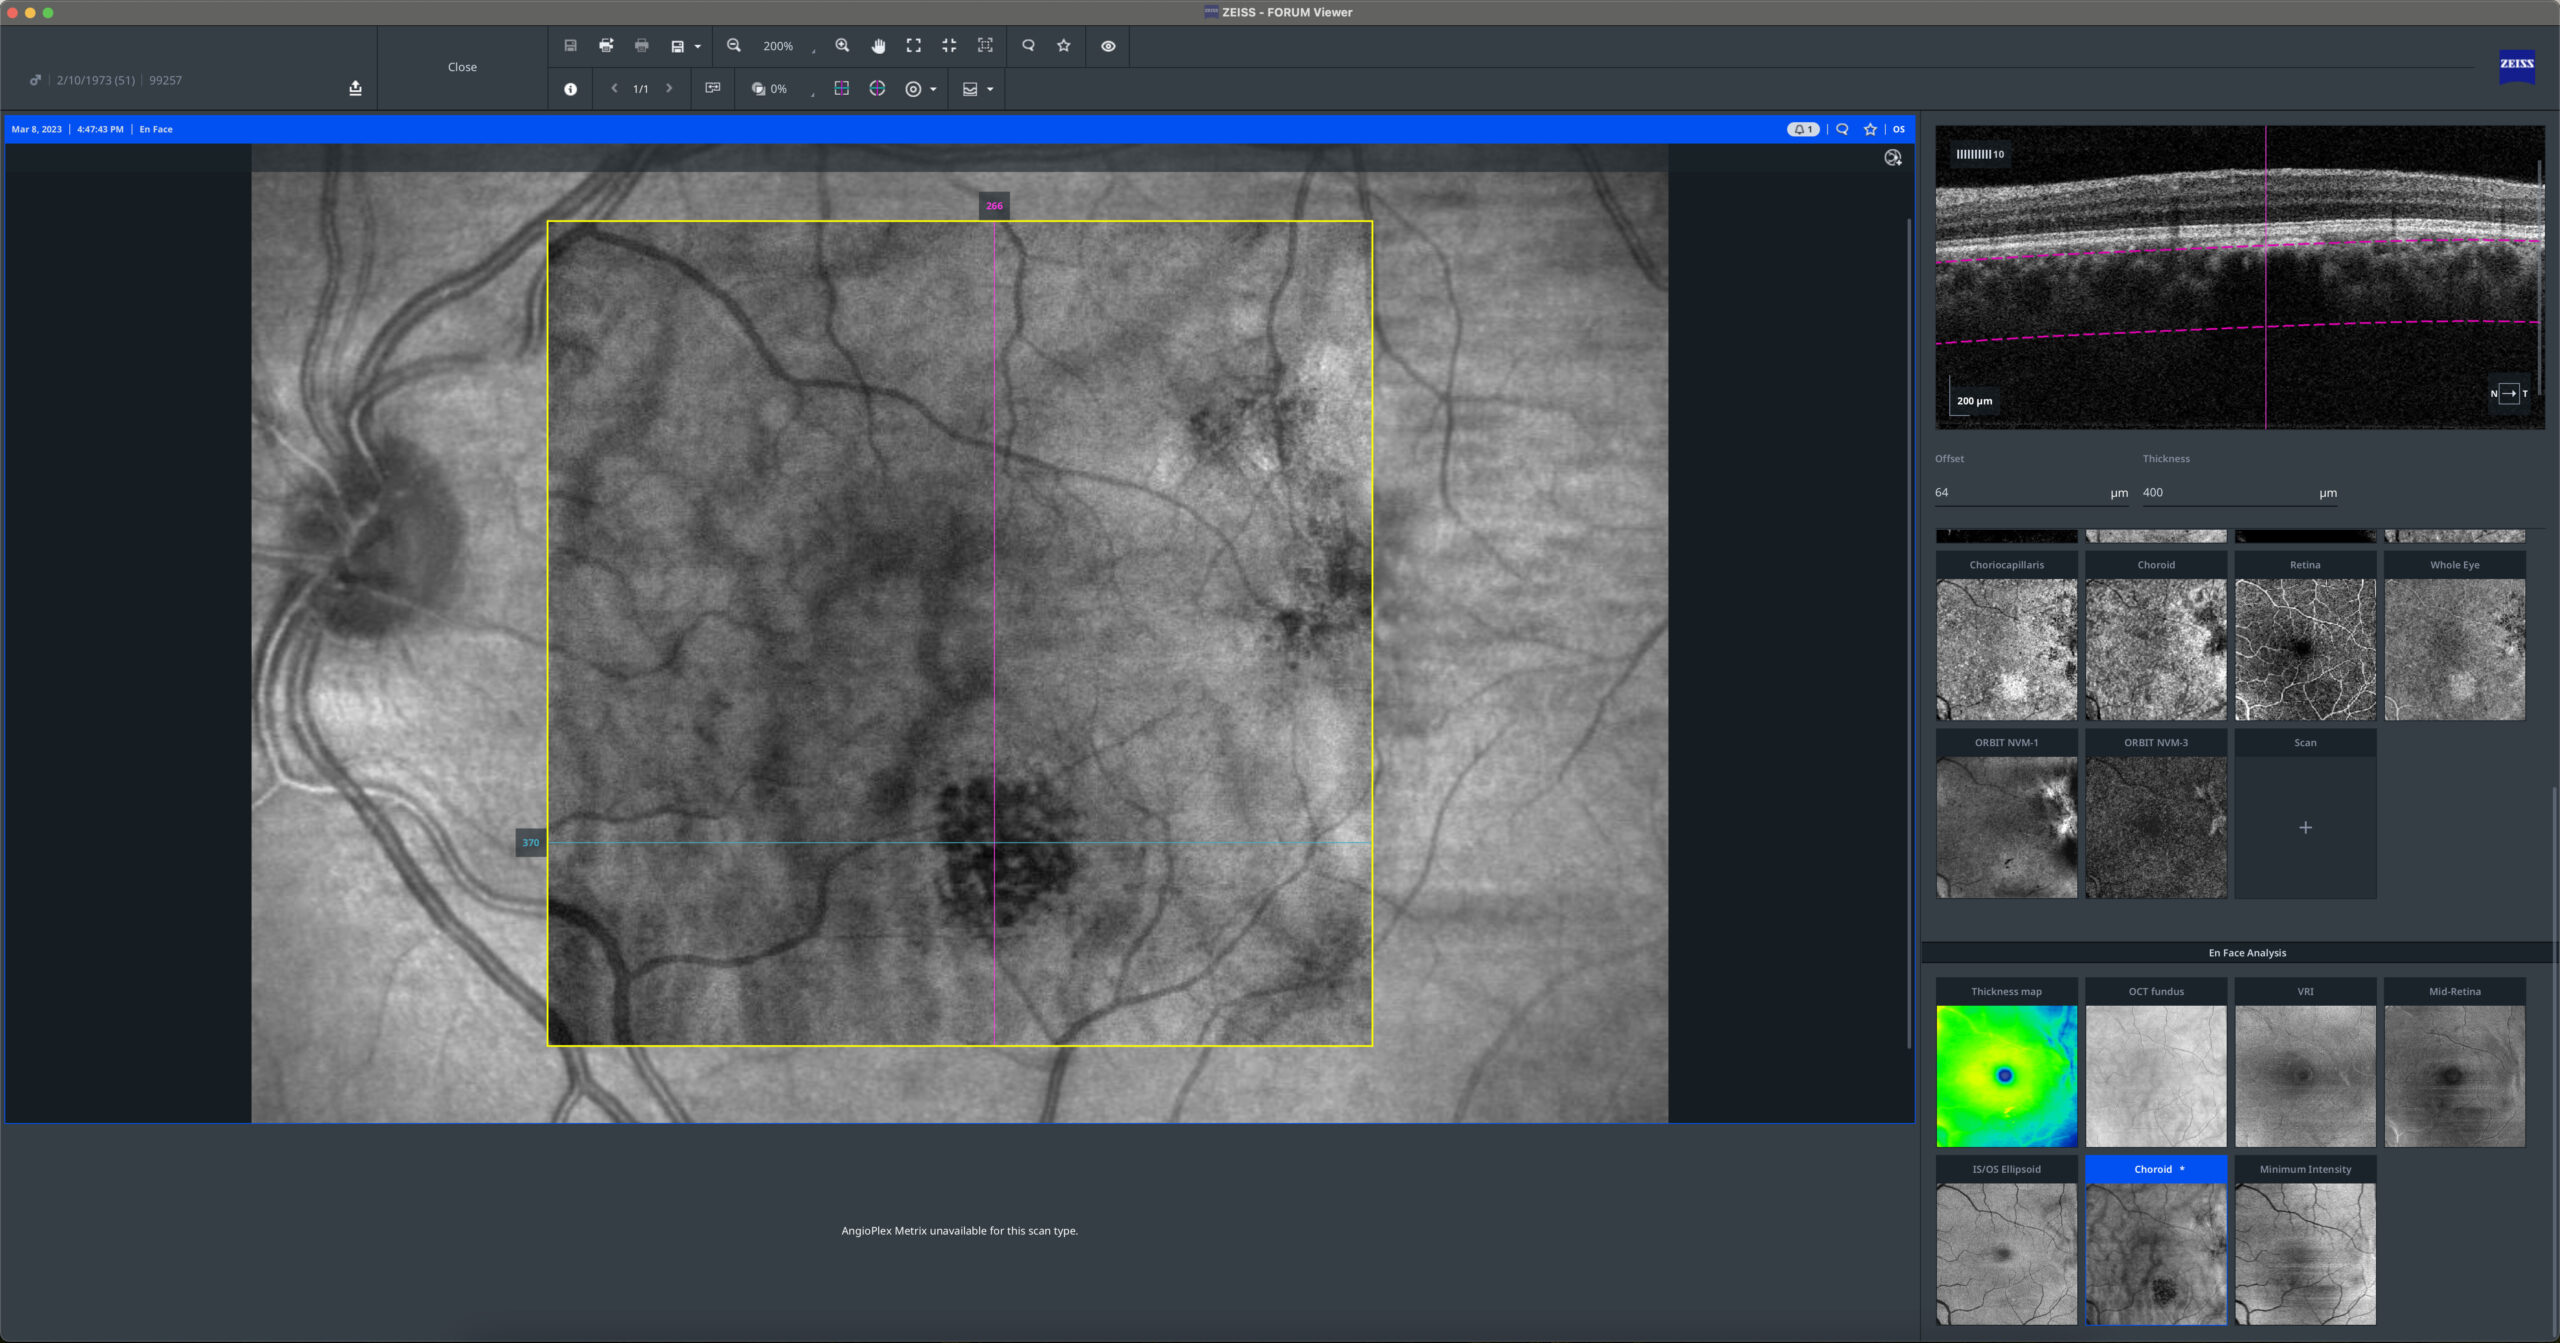Click the concentric circles grid icon

[x=913, y=89]
